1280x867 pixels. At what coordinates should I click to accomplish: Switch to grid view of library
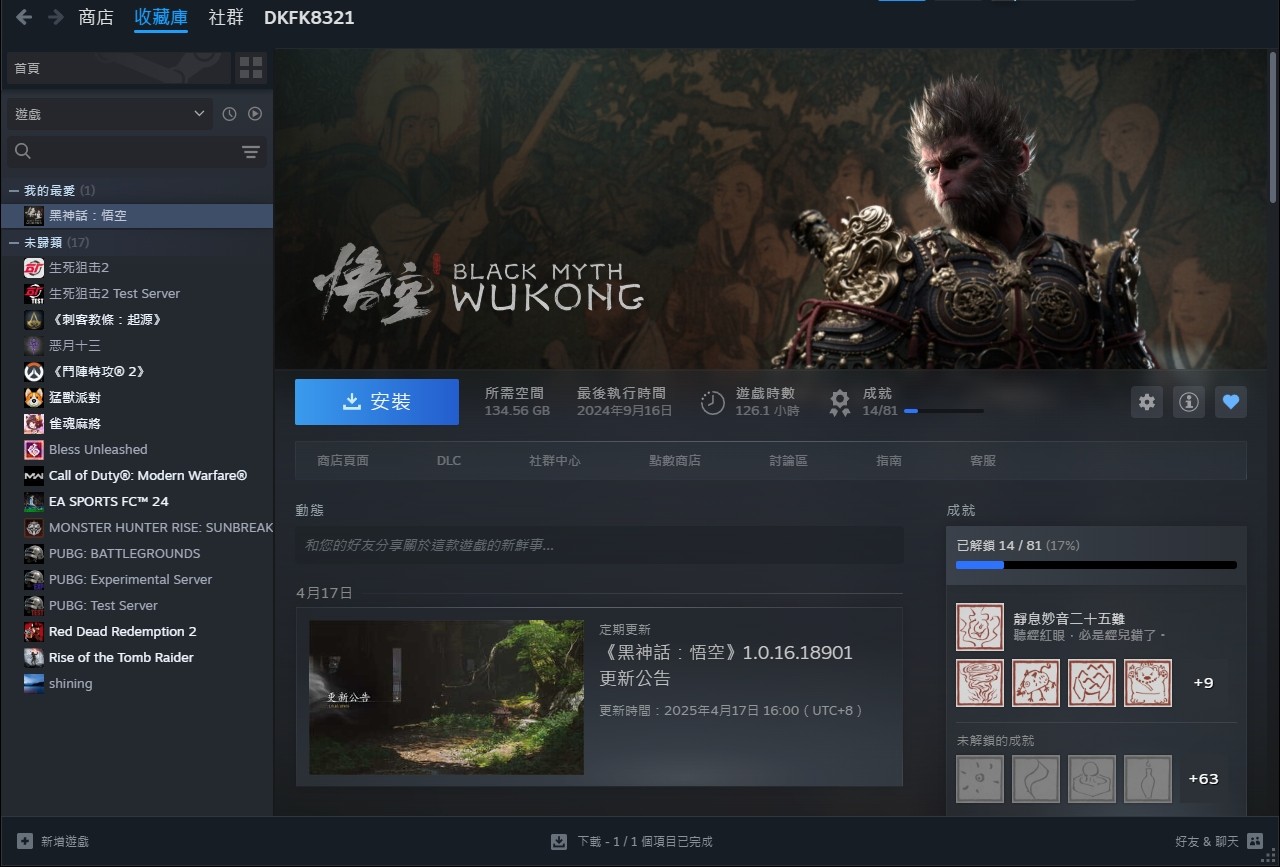[251, 68]
